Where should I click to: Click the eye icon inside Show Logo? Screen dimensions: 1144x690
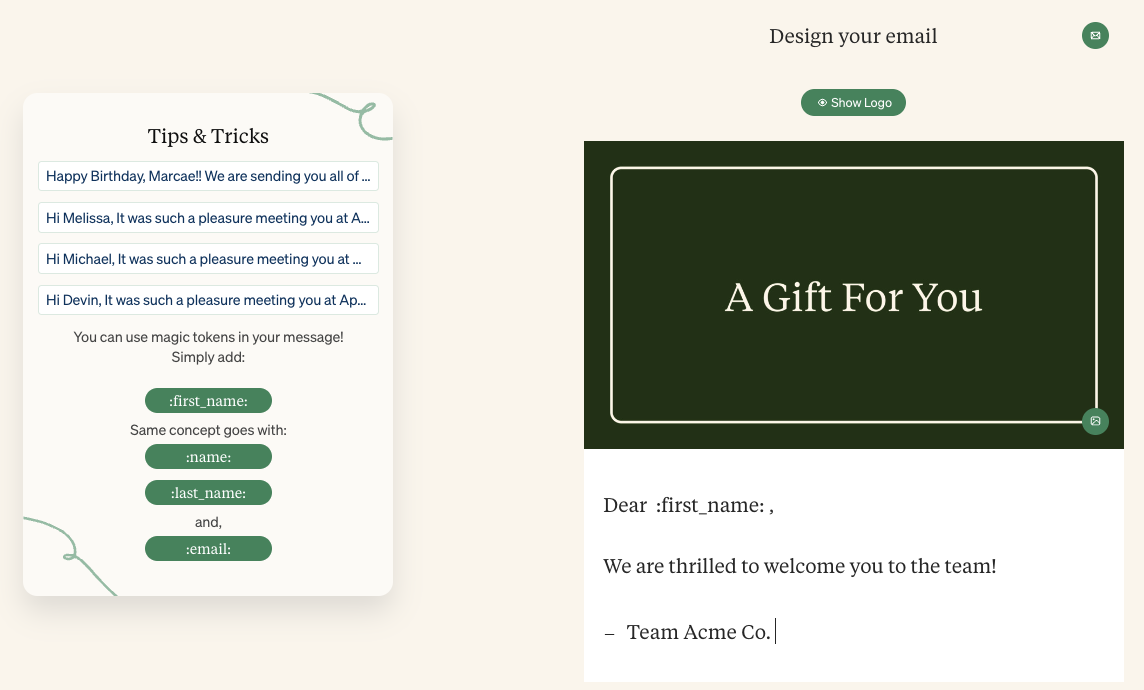coord(822,102)
